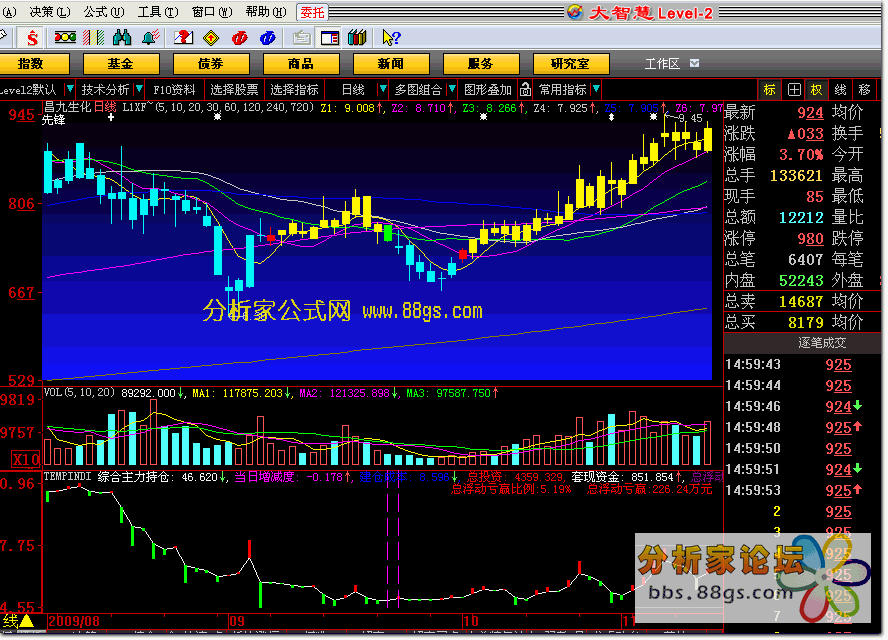This screenshot has height=640, width=888.
Task: Click the 昌九生化 stock name in chart
Action: click(x=68, y=106)
